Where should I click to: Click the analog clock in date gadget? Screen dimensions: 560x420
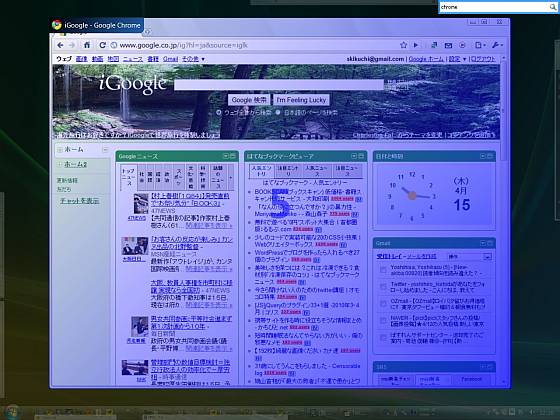click(412, 195)
